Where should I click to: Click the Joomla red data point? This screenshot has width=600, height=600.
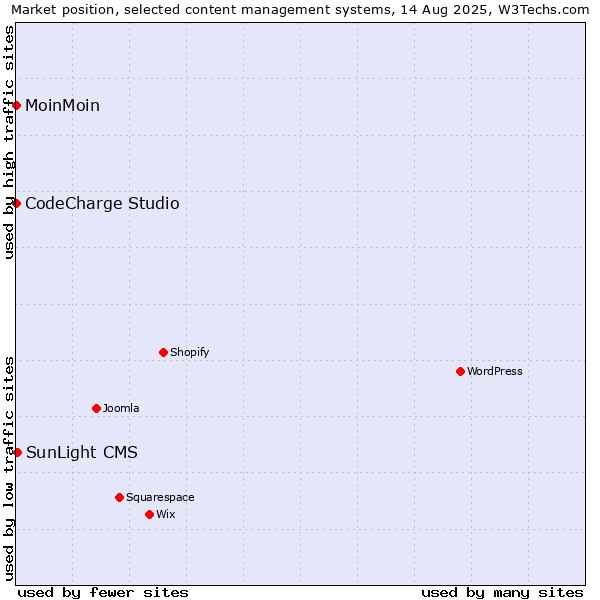click(96, 408)
